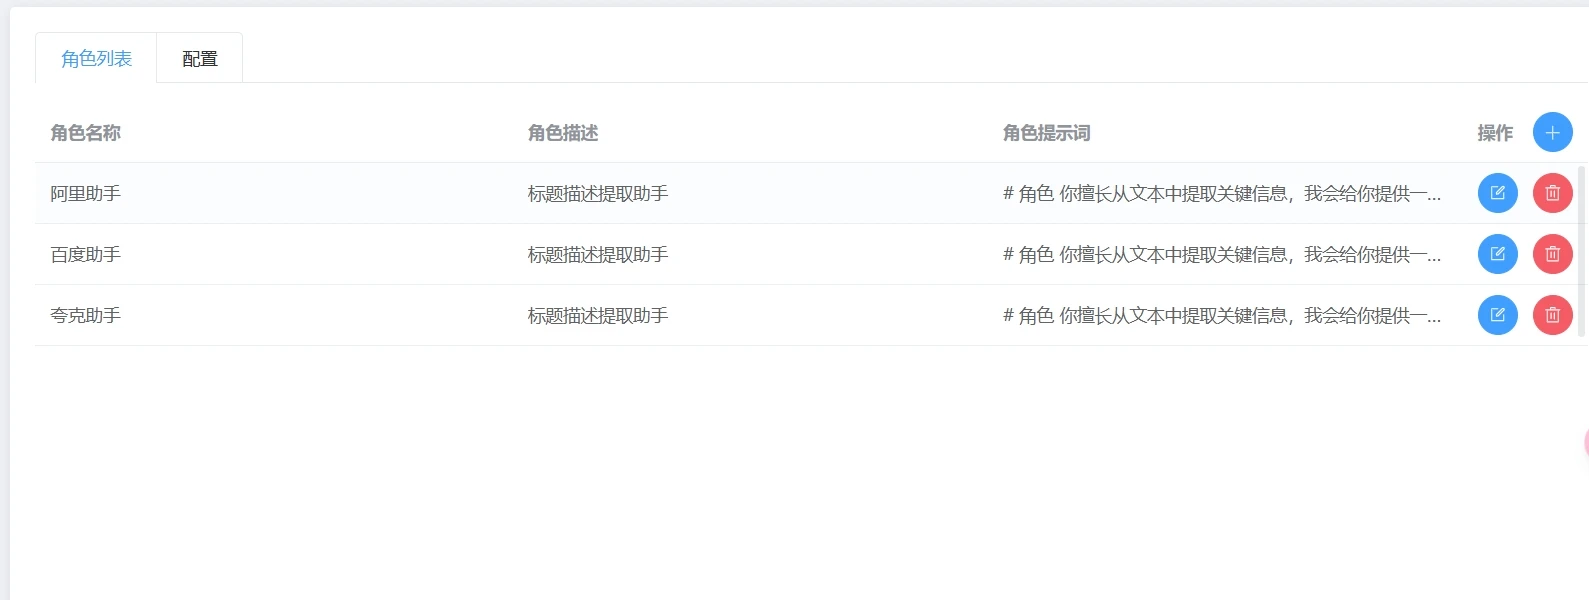Click the 角色描述 column header
The width and height of the screenshot is (1589, 600).
[x=563, y=133]
